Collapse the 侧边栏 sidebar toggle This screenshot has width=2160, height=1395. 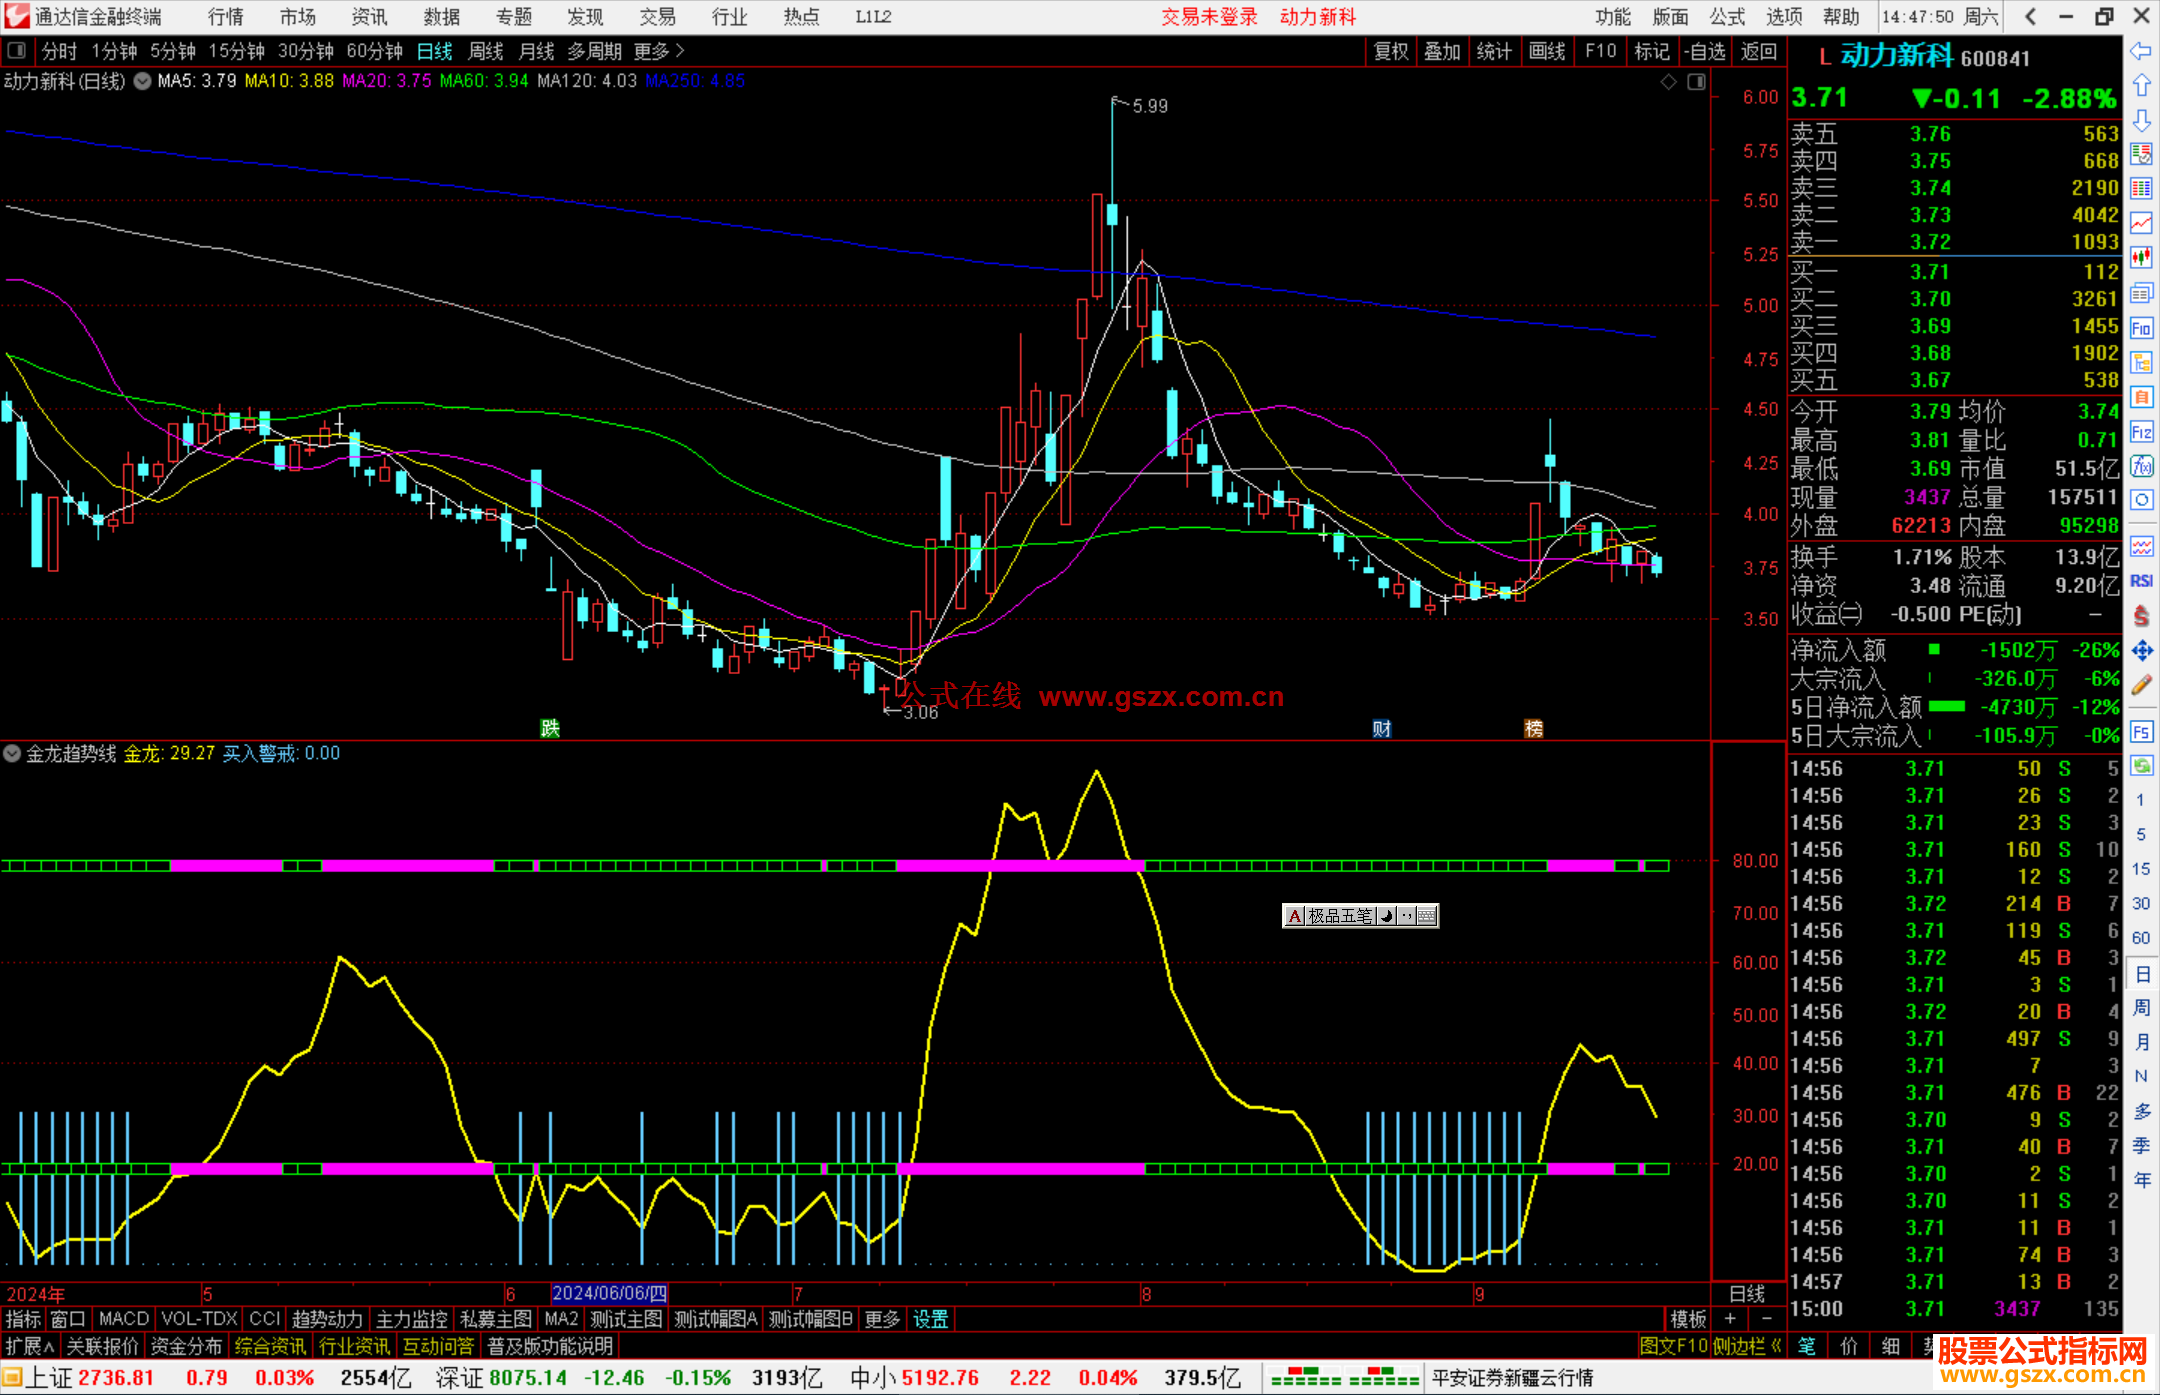tap(1747, 1346)
